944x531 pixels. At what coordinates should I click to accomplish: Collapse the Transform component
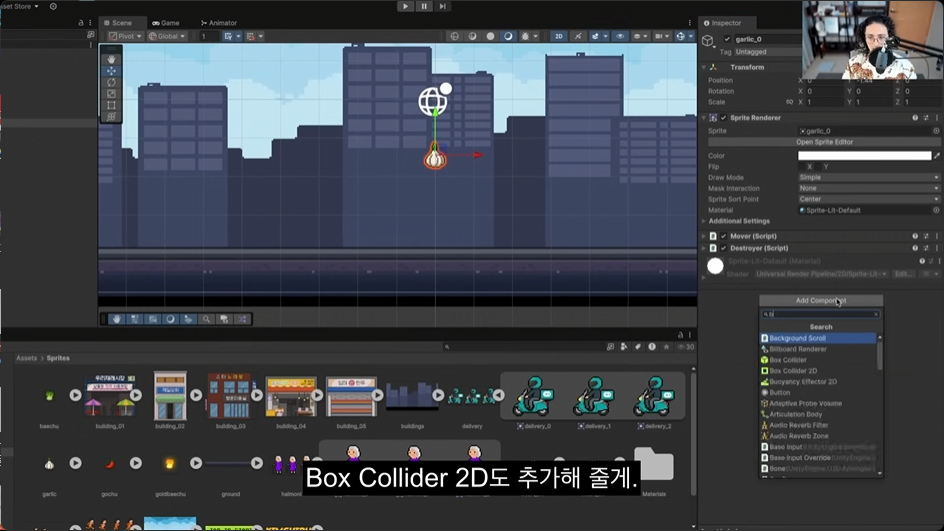click(704, 67)
